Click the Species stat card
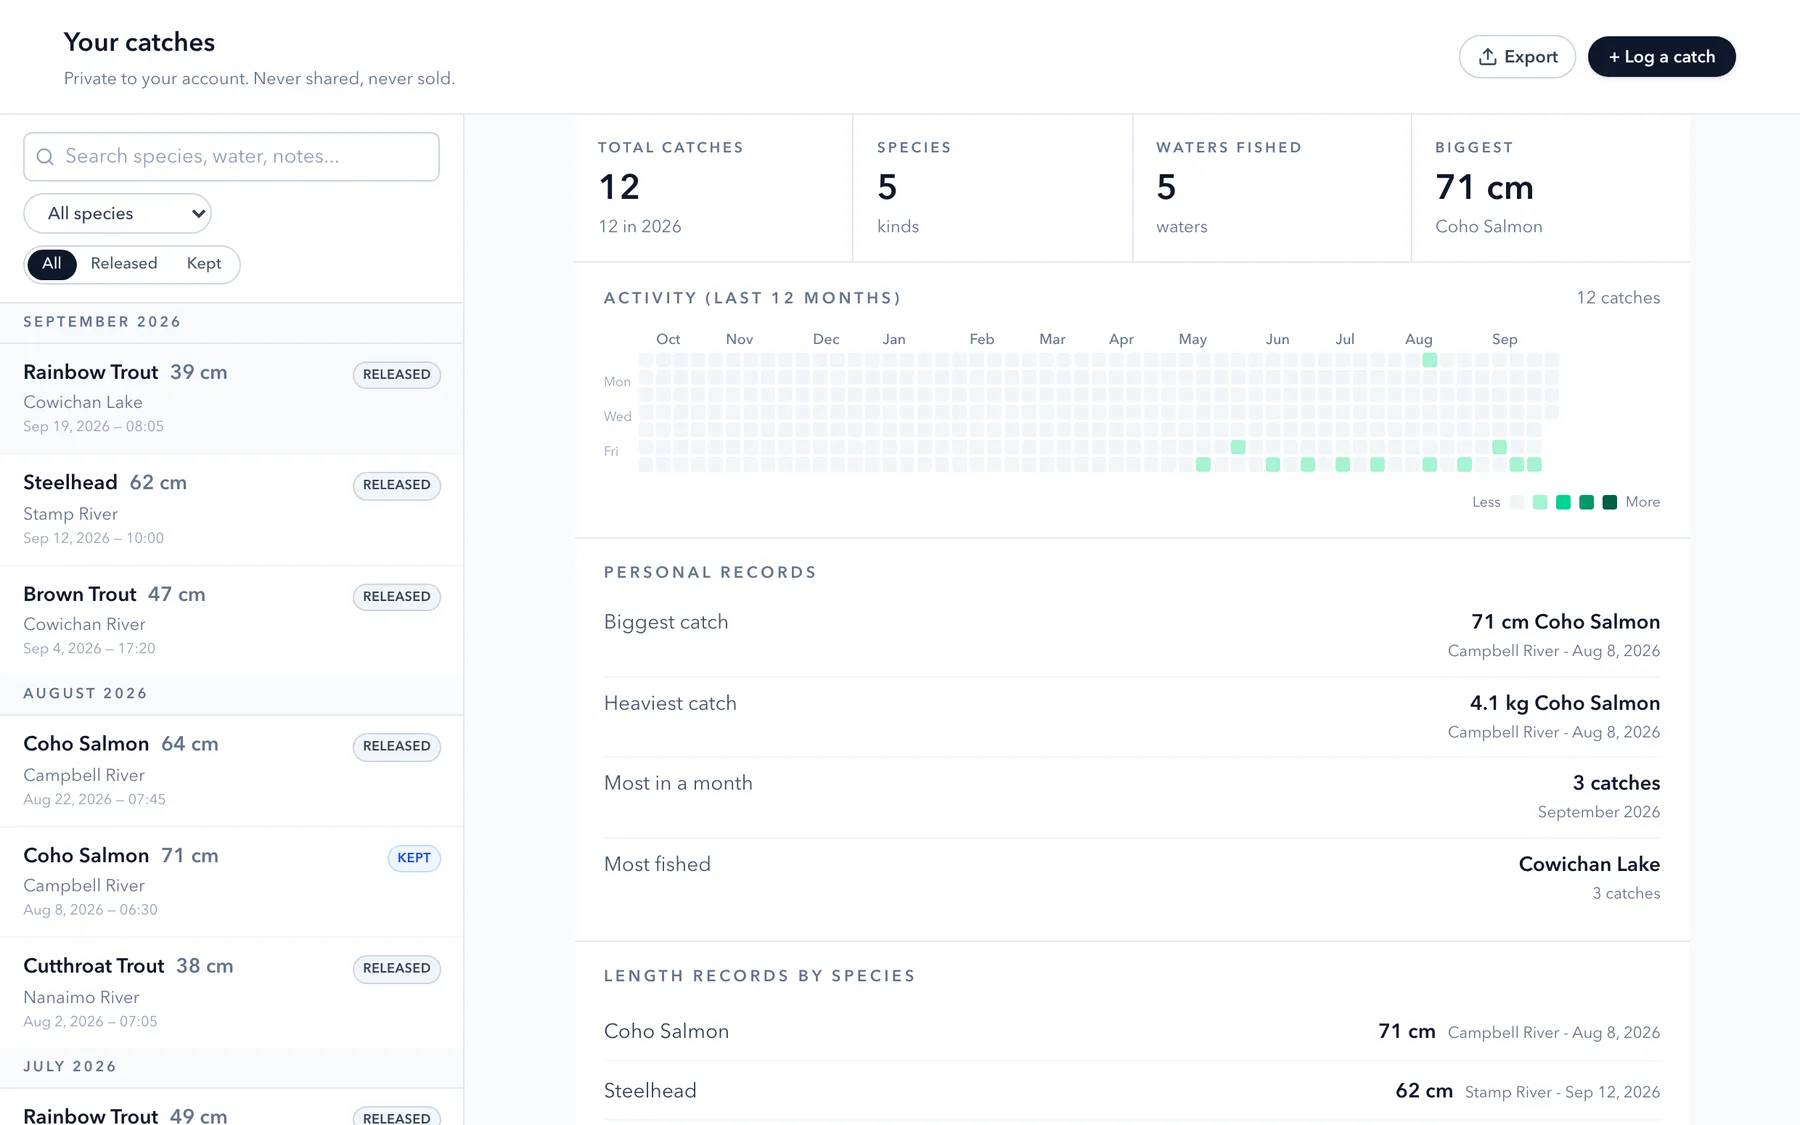The height and width of the screenshot is (1125, 1800). click(993, 188)
